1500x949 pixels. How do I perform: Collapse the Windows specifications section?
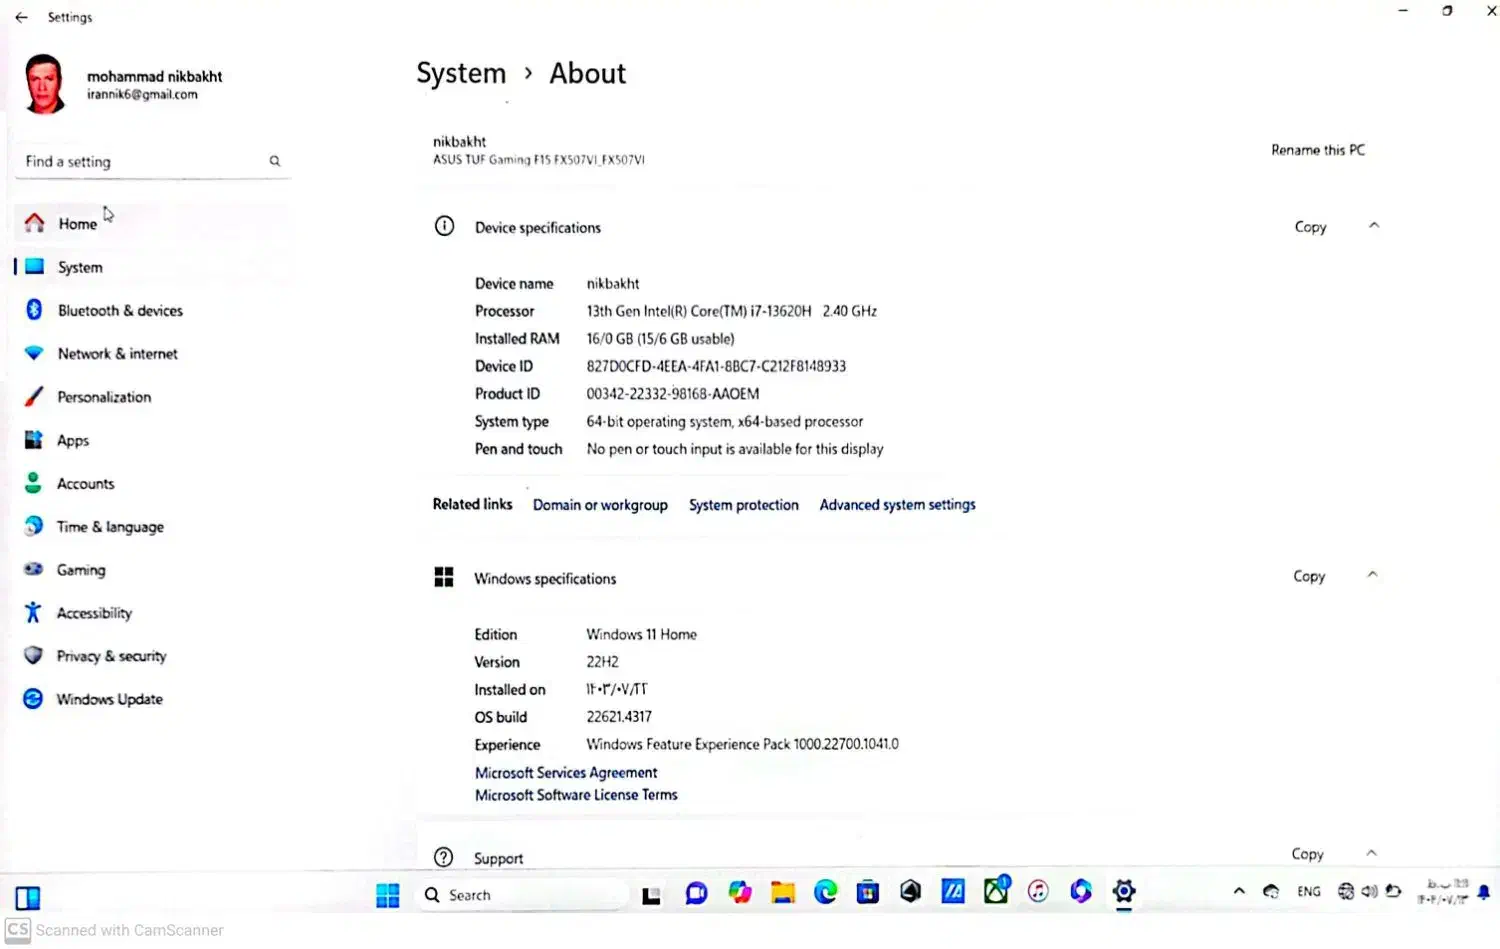(x=1372, y=575)
